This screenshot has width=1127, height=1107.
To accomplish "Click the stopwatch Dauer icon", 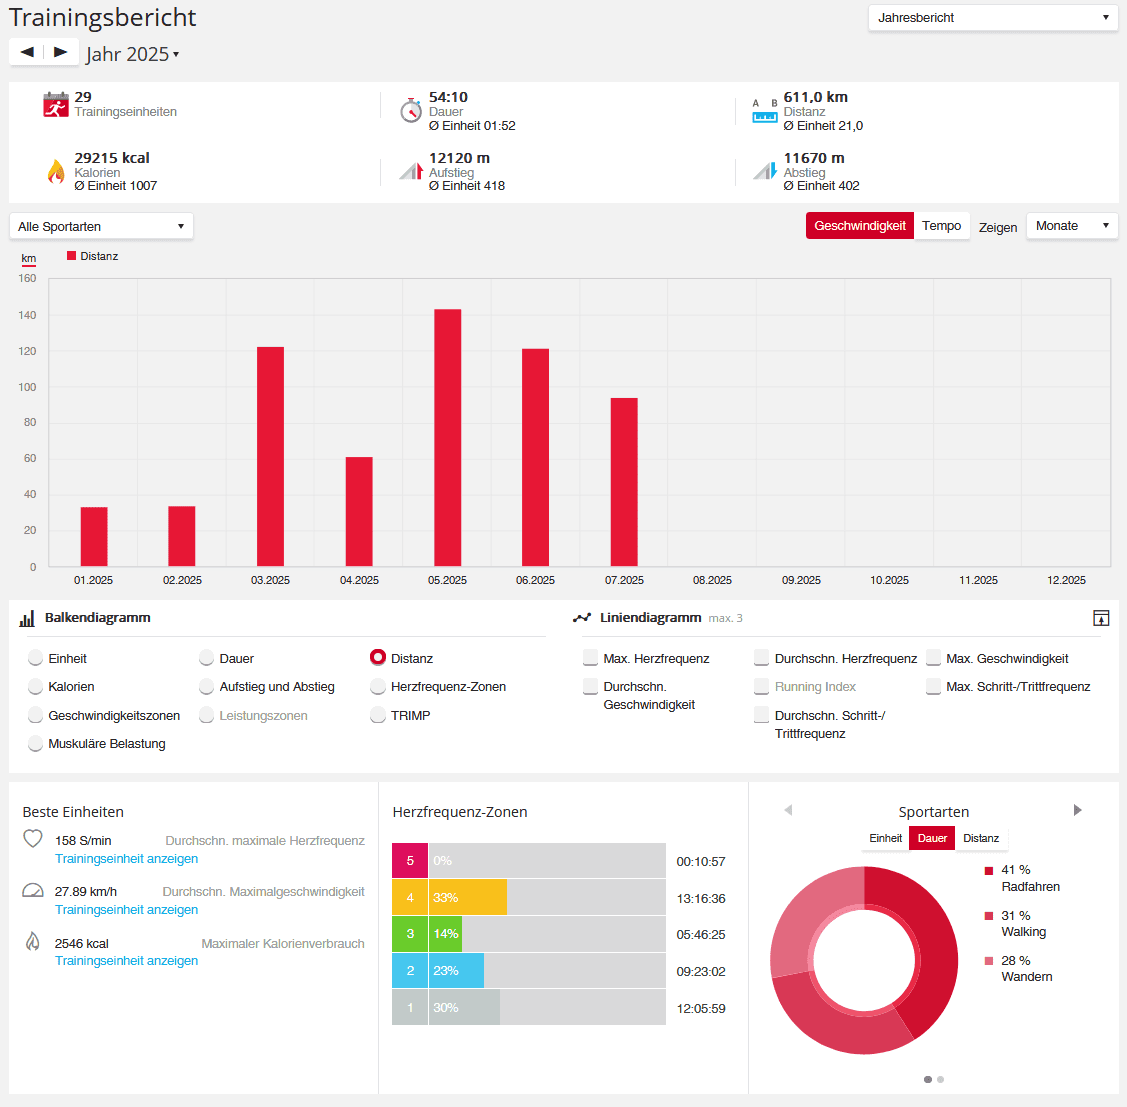I will click(x=411, y=110).
